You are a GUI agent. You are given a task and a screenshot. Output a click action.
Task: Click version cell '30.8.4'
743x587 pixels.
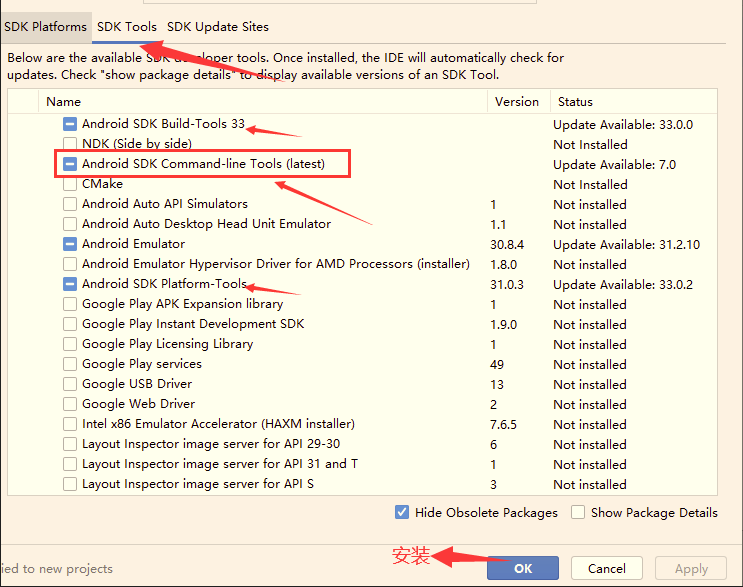[x=507, y=244]
